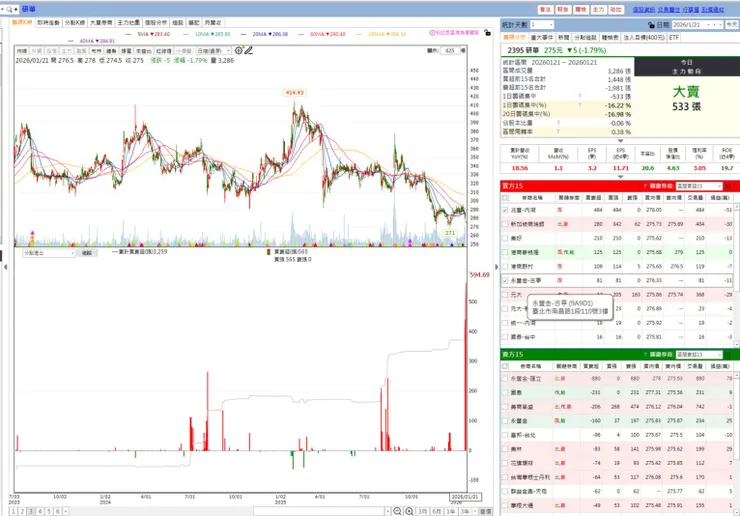
Task: Click the 414.43 high price label
Action: click(294, 93)
